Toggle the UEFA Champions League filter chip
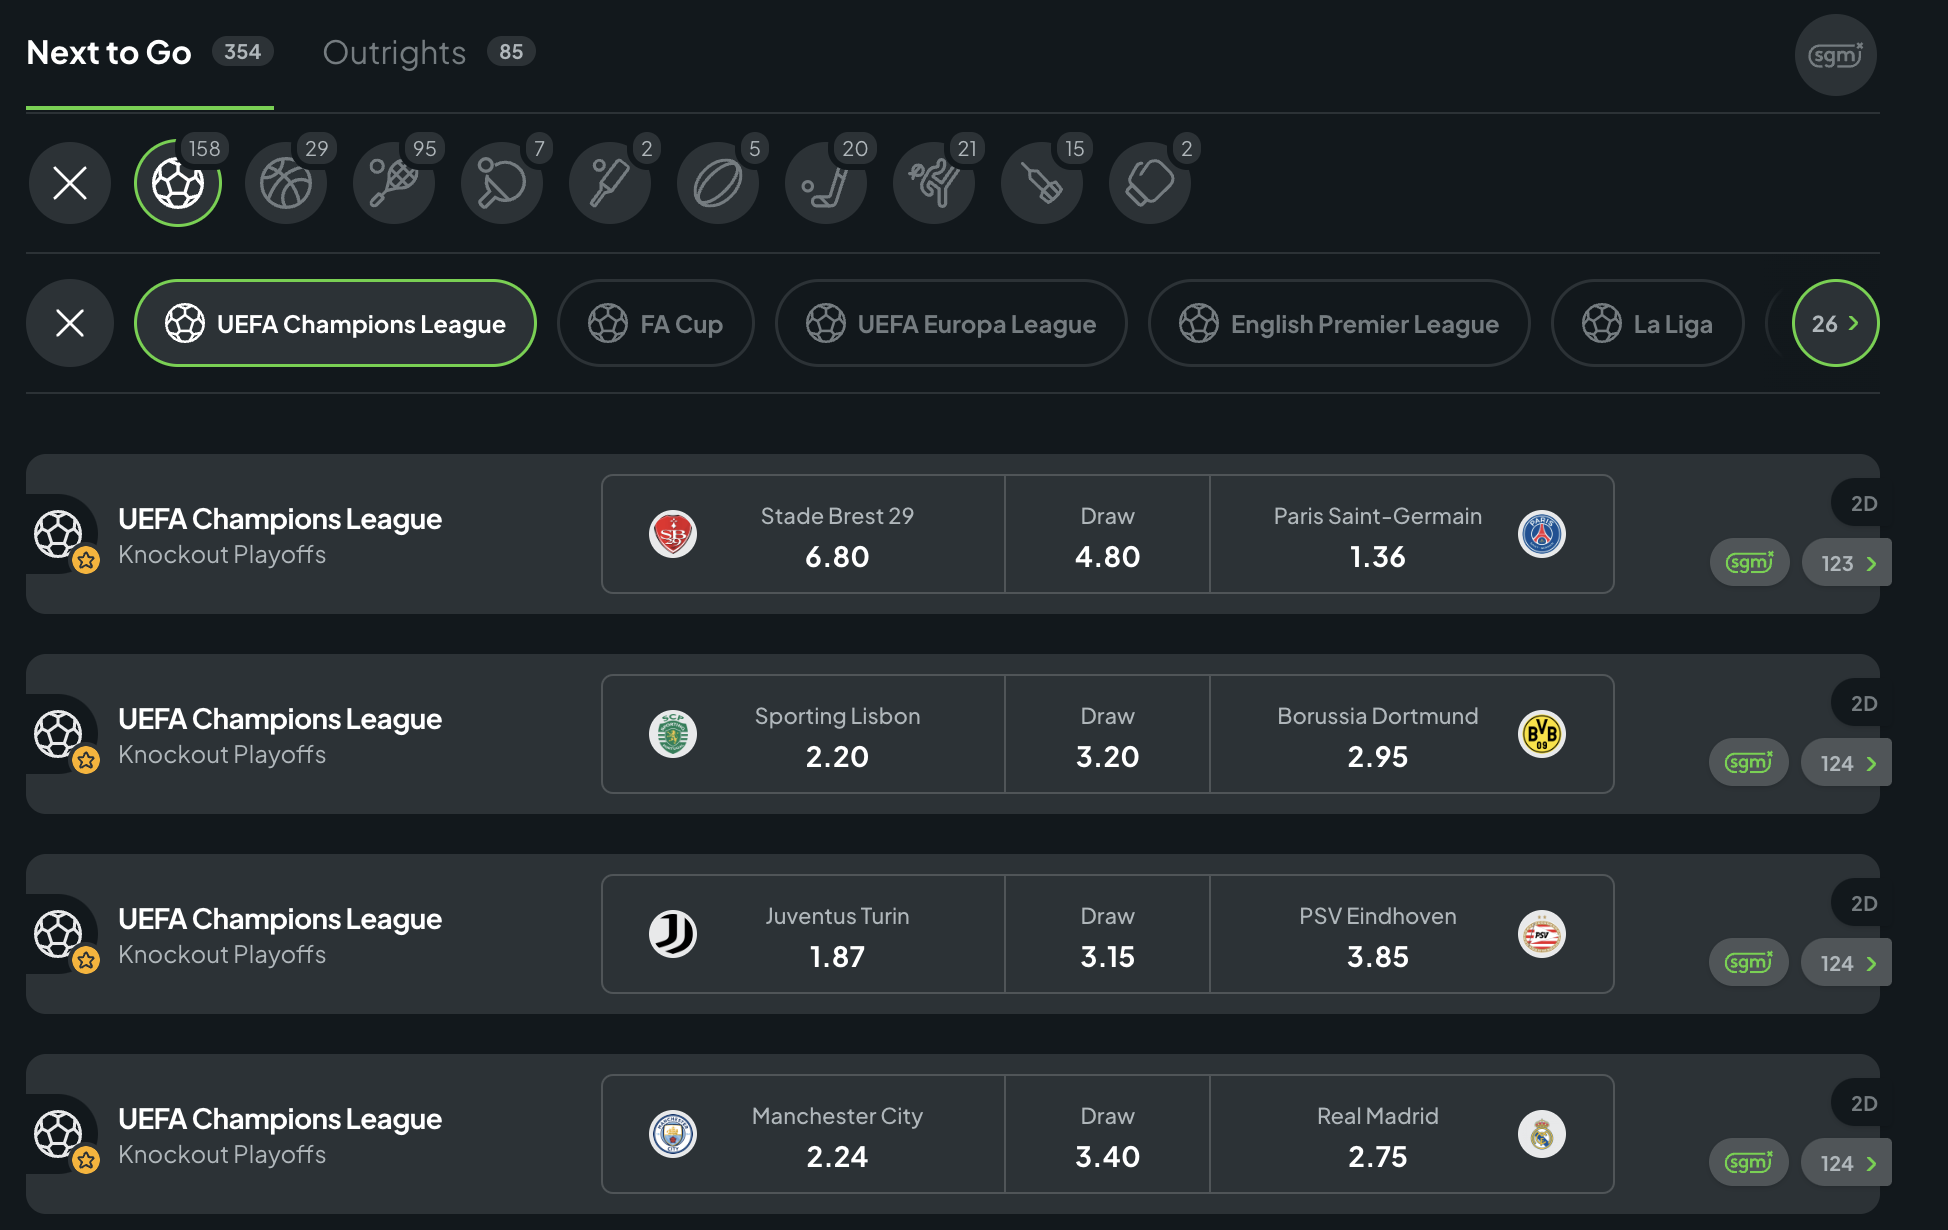 coord(335,323)
